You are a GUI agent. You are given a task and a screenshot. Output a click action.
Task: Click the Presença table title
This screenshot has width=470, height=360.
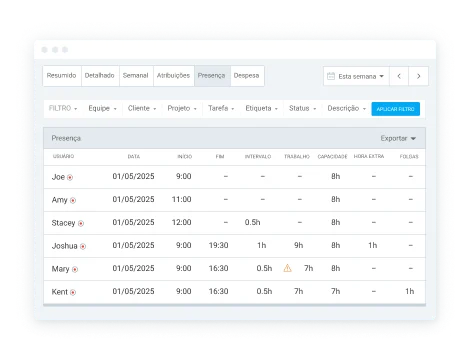66,138
